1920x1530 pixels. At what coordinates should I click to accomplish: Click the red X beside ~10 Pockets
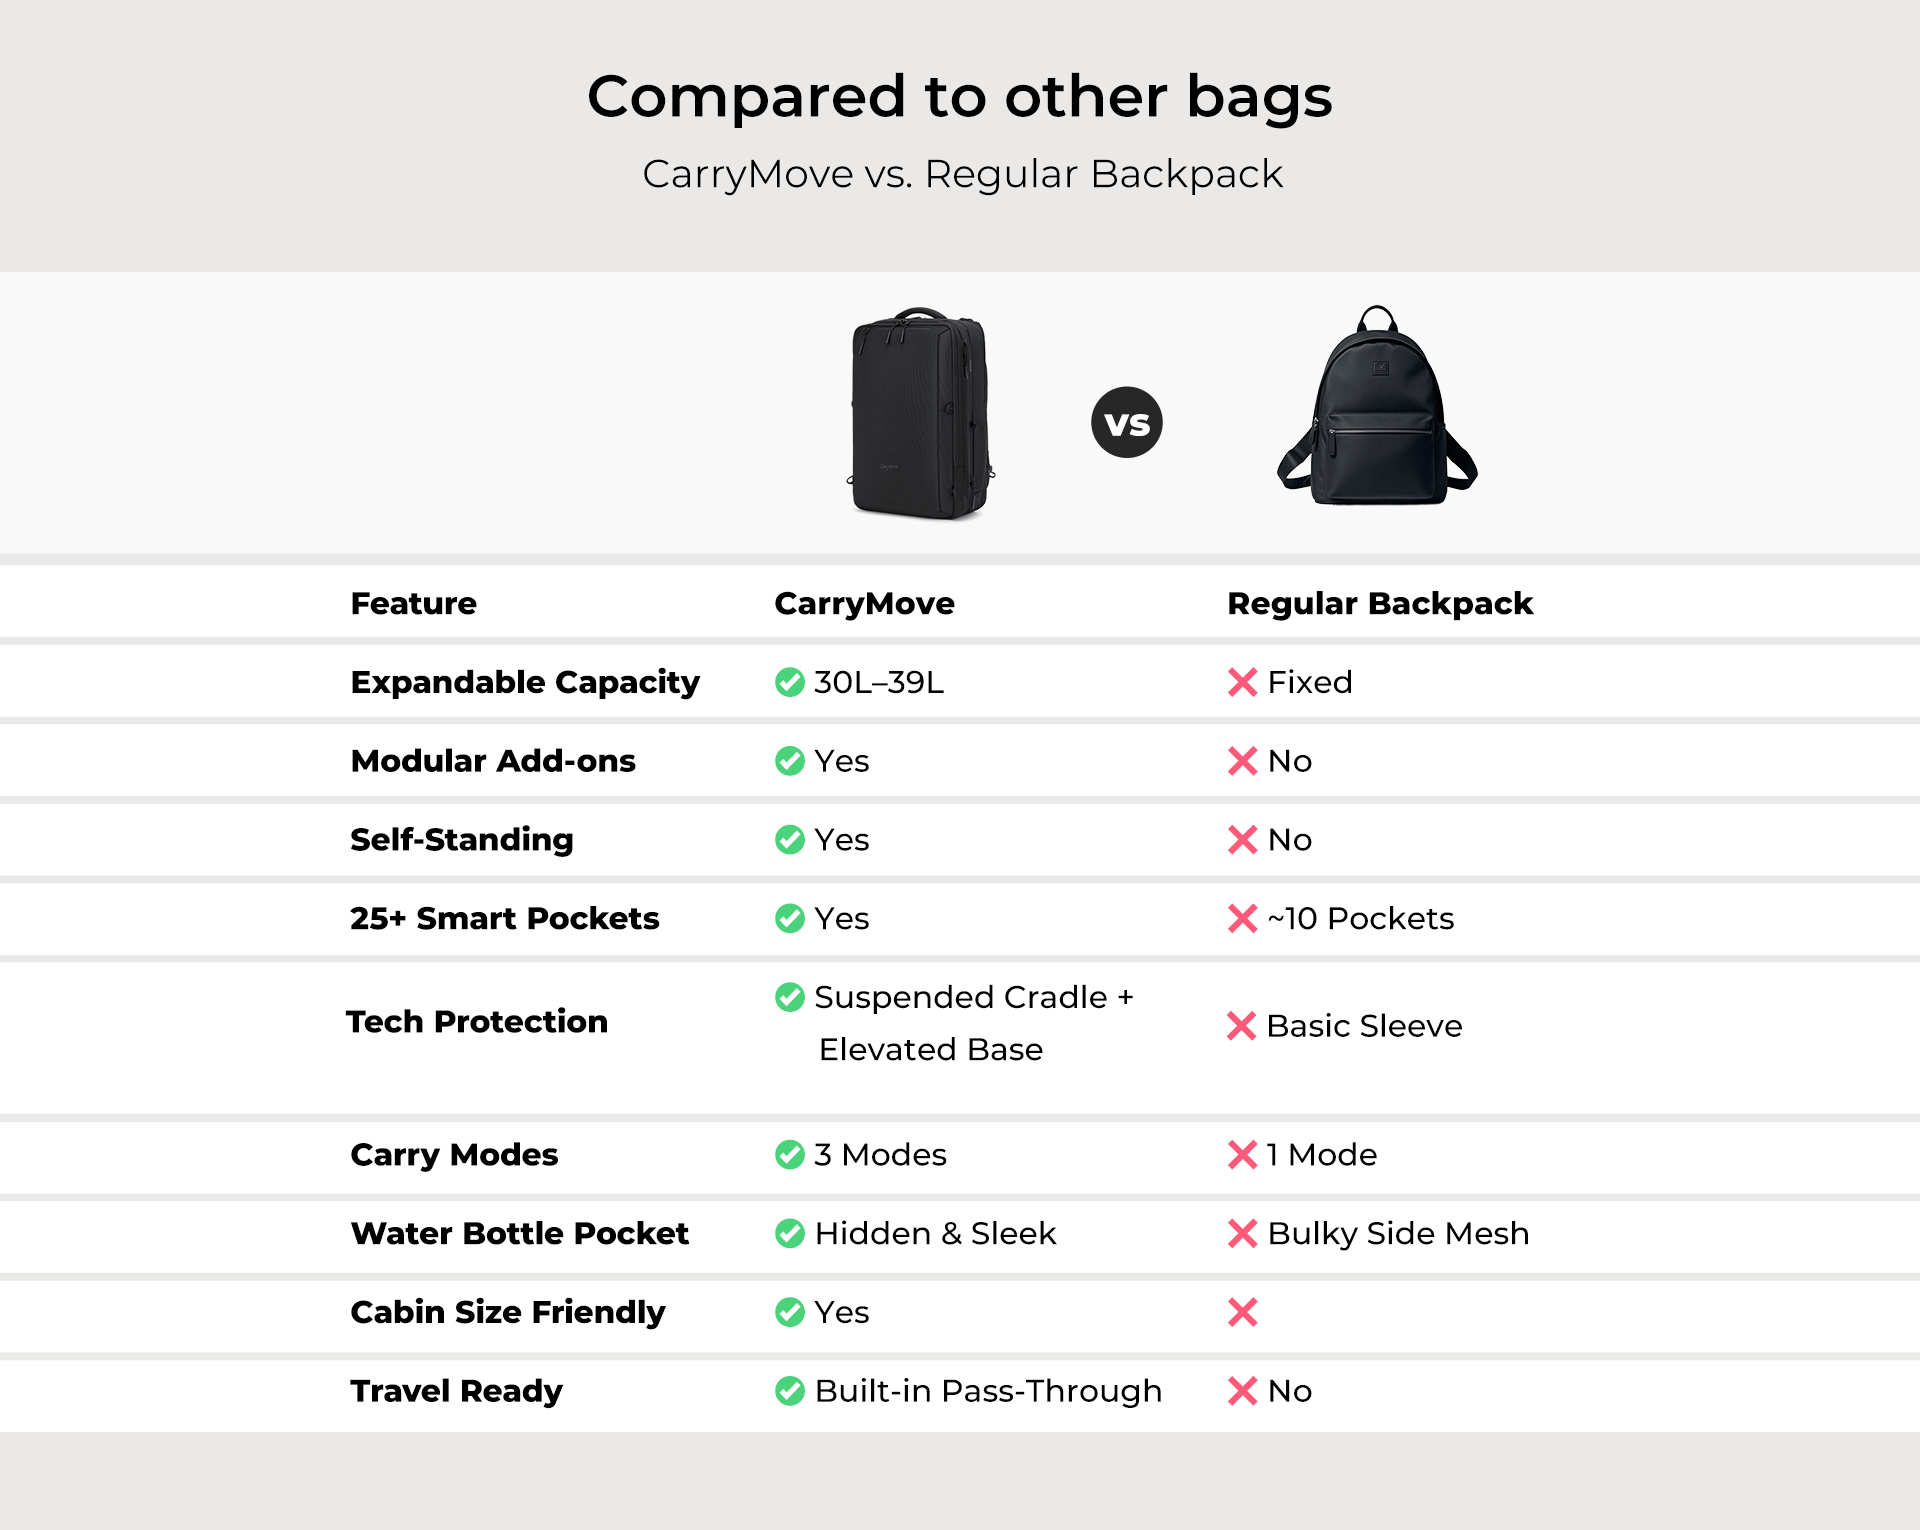click(x=1242, y=918)
